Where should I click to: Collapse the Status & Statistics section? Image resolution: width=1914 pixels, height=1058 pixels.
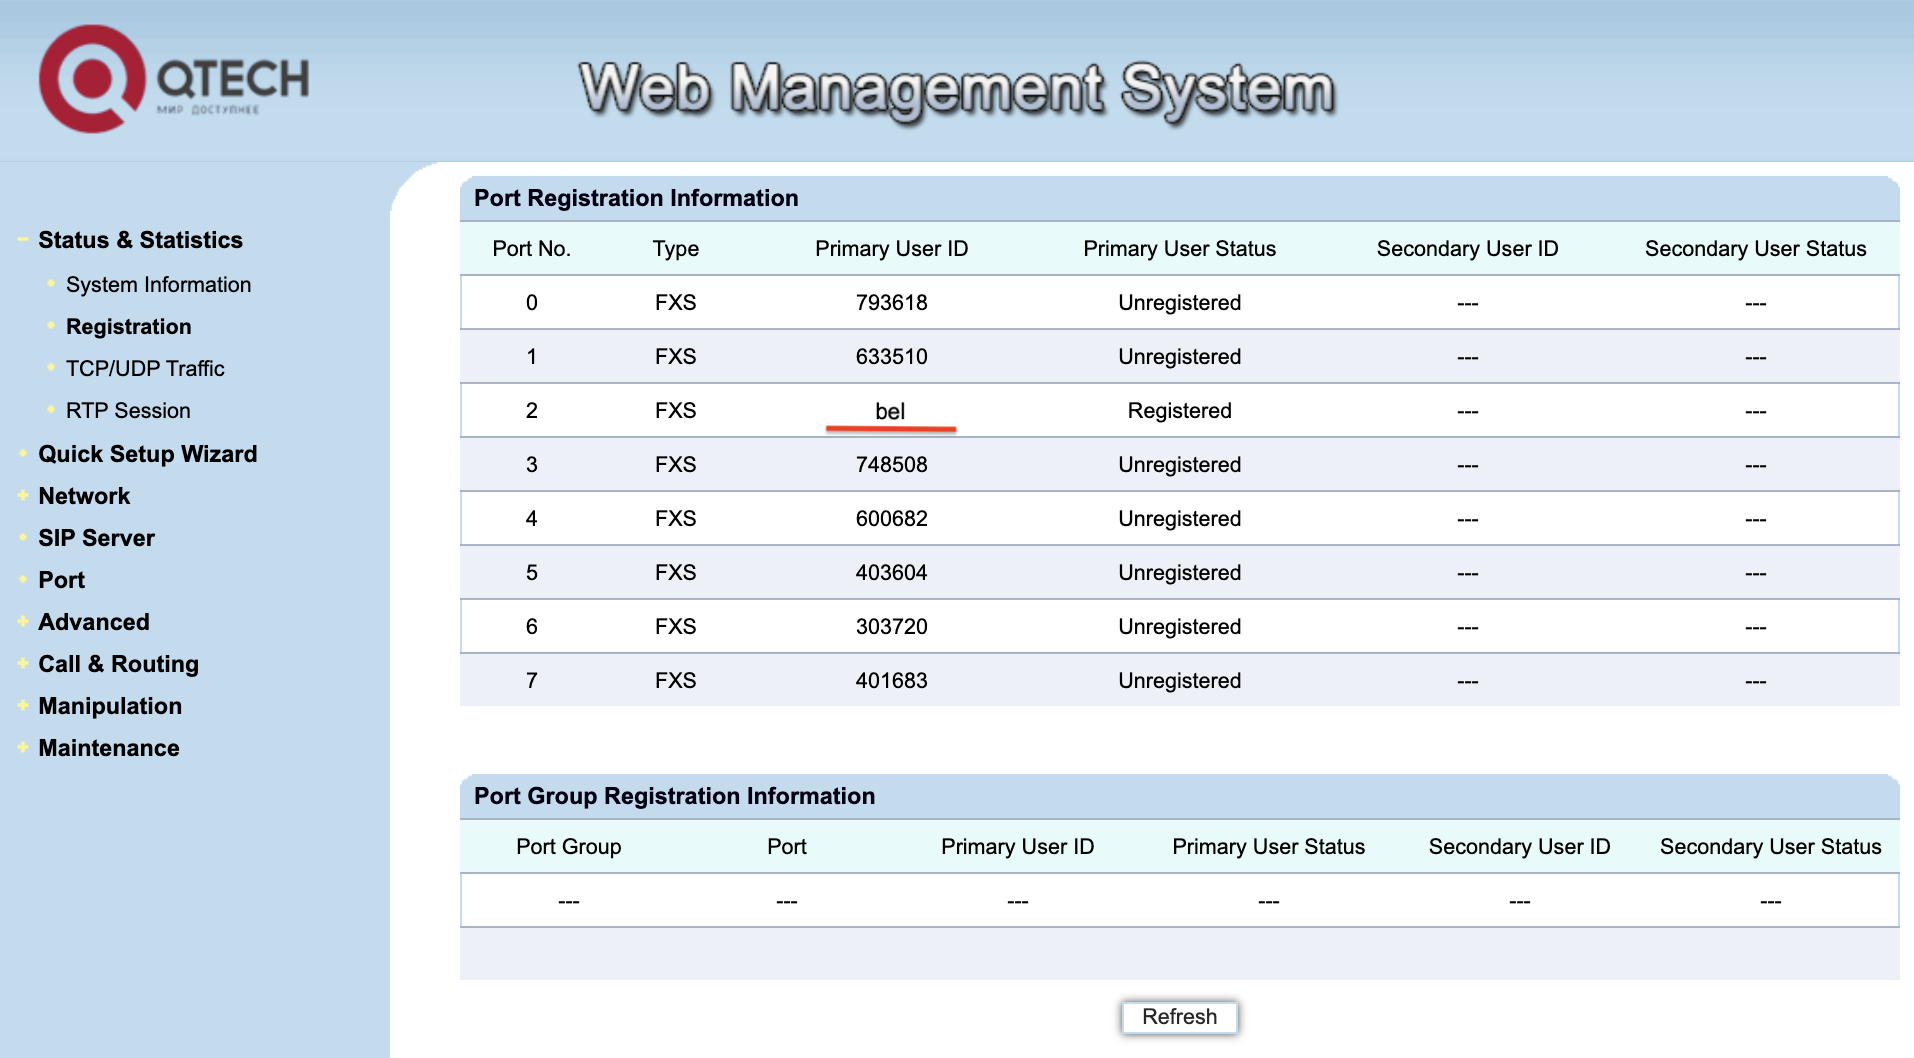point(140,240)
